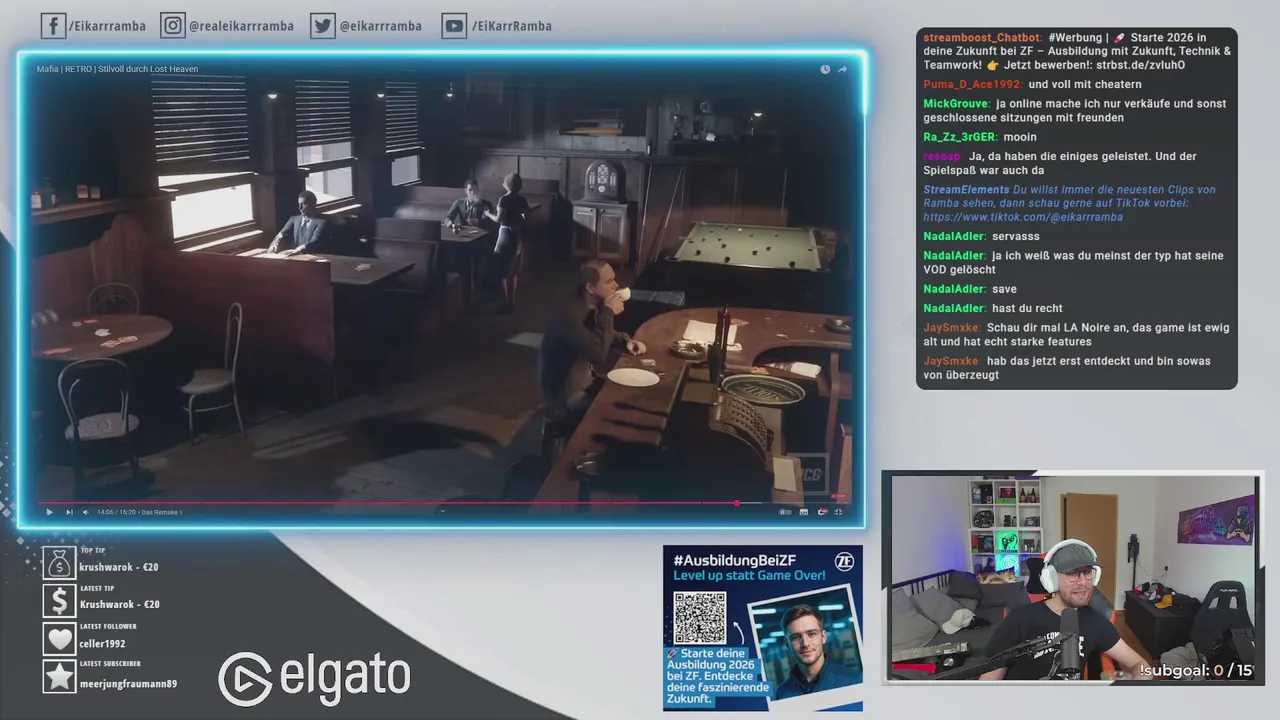Toggle subtitles button in video player
1280x720 pixels.
coord(803,512)
